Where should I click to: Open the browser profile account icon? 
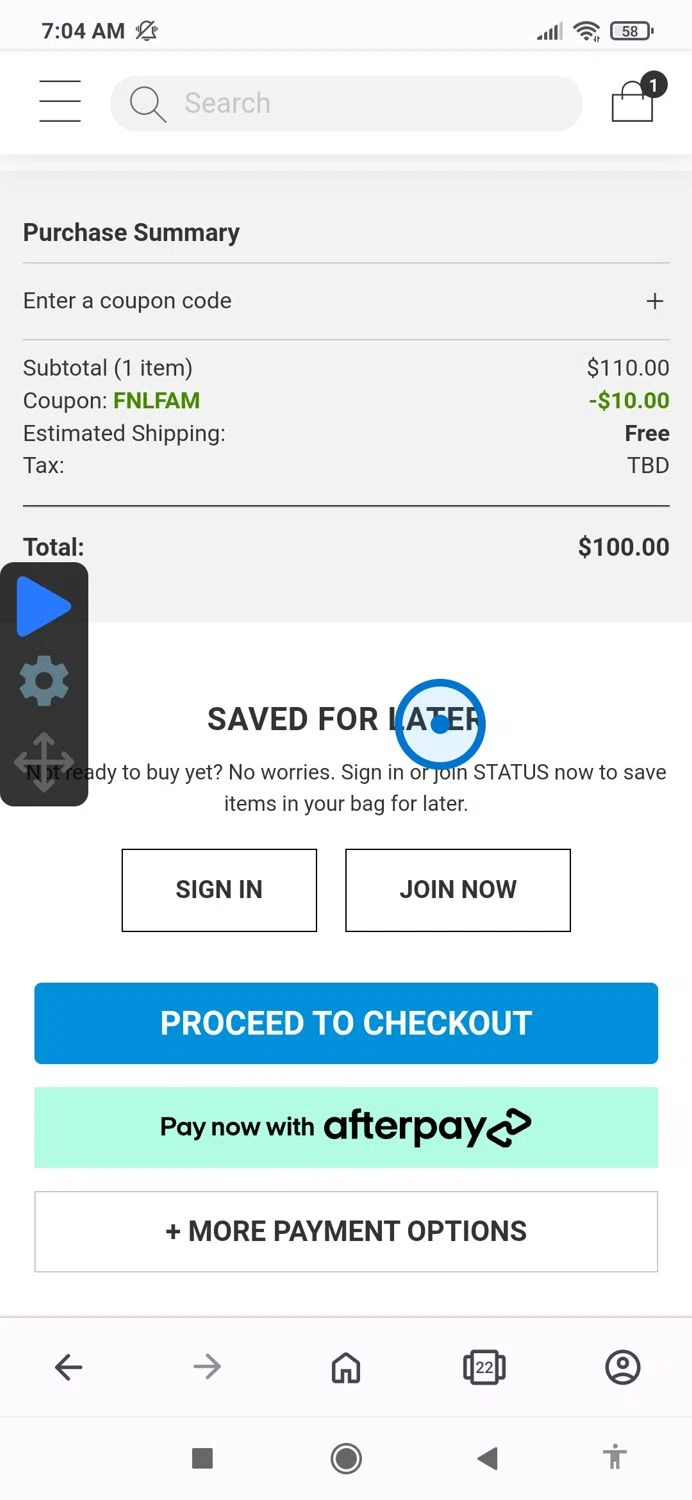[x=622, y=1367]
